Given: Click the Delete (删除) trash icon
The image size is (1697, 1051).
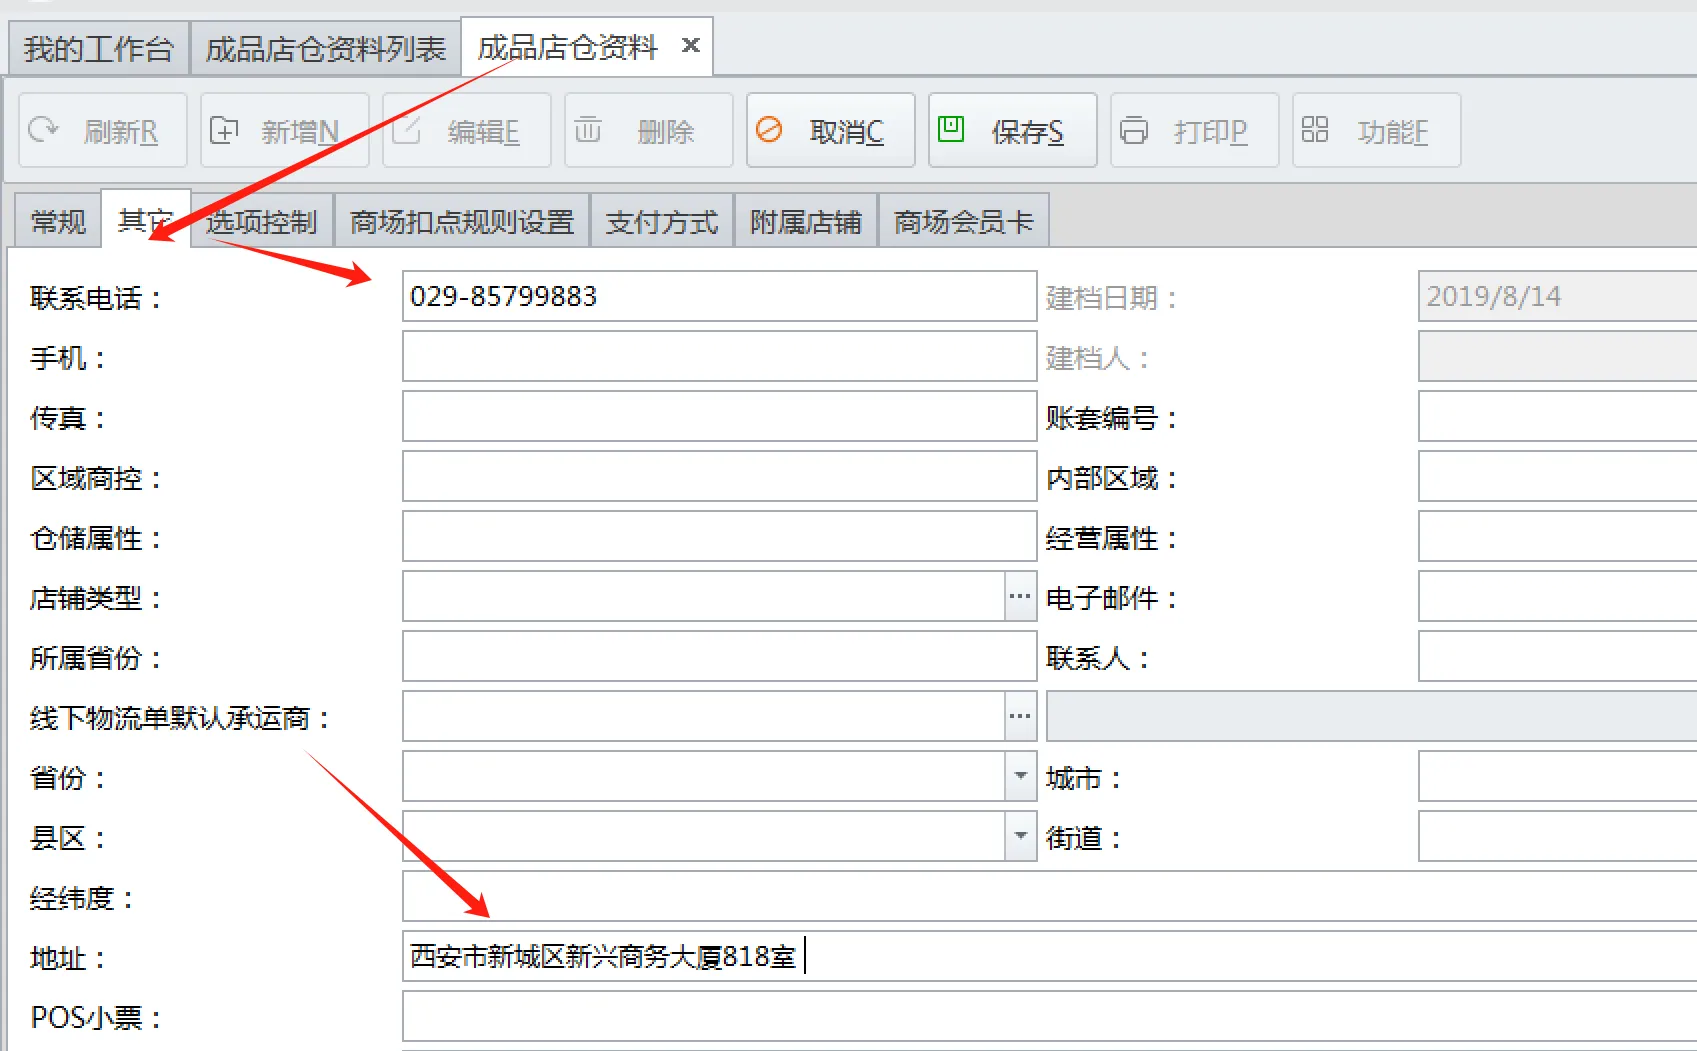Looking at the screenshot, I should pyautogui.click(x=588, y=130).
